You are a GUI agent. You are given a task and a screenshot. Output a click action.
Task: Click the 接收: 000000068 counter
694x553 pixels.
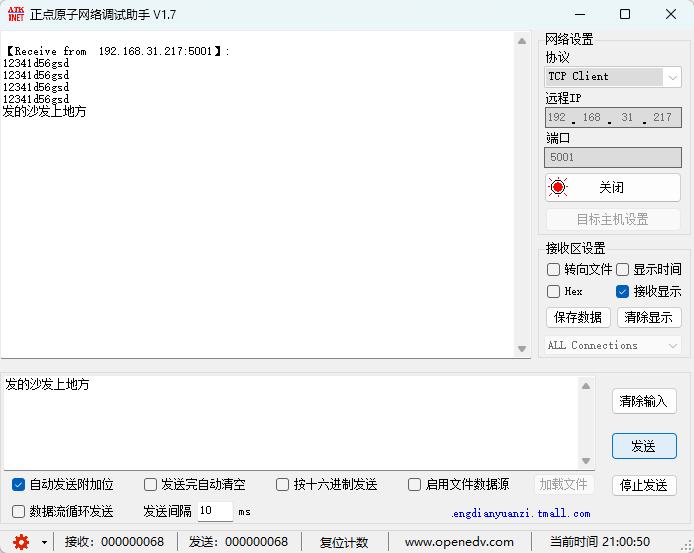click(114, 542)
